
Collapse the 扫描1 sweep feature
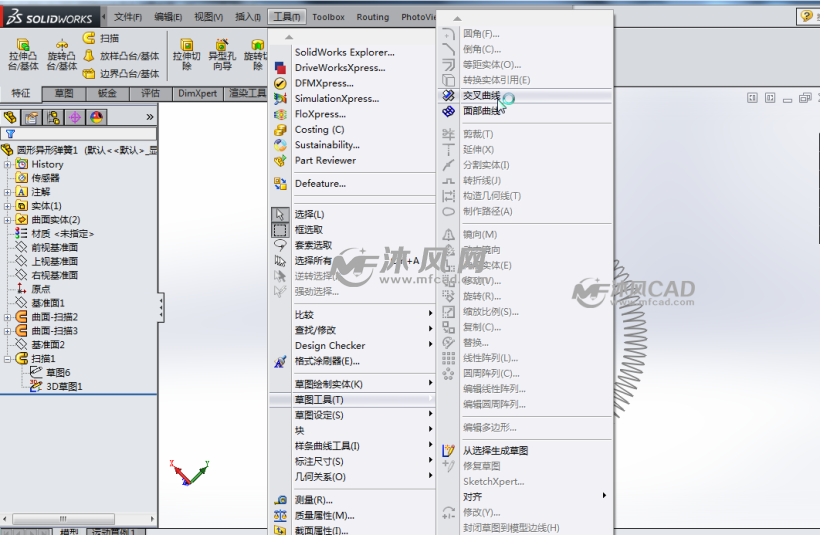(x=9, y=358)
